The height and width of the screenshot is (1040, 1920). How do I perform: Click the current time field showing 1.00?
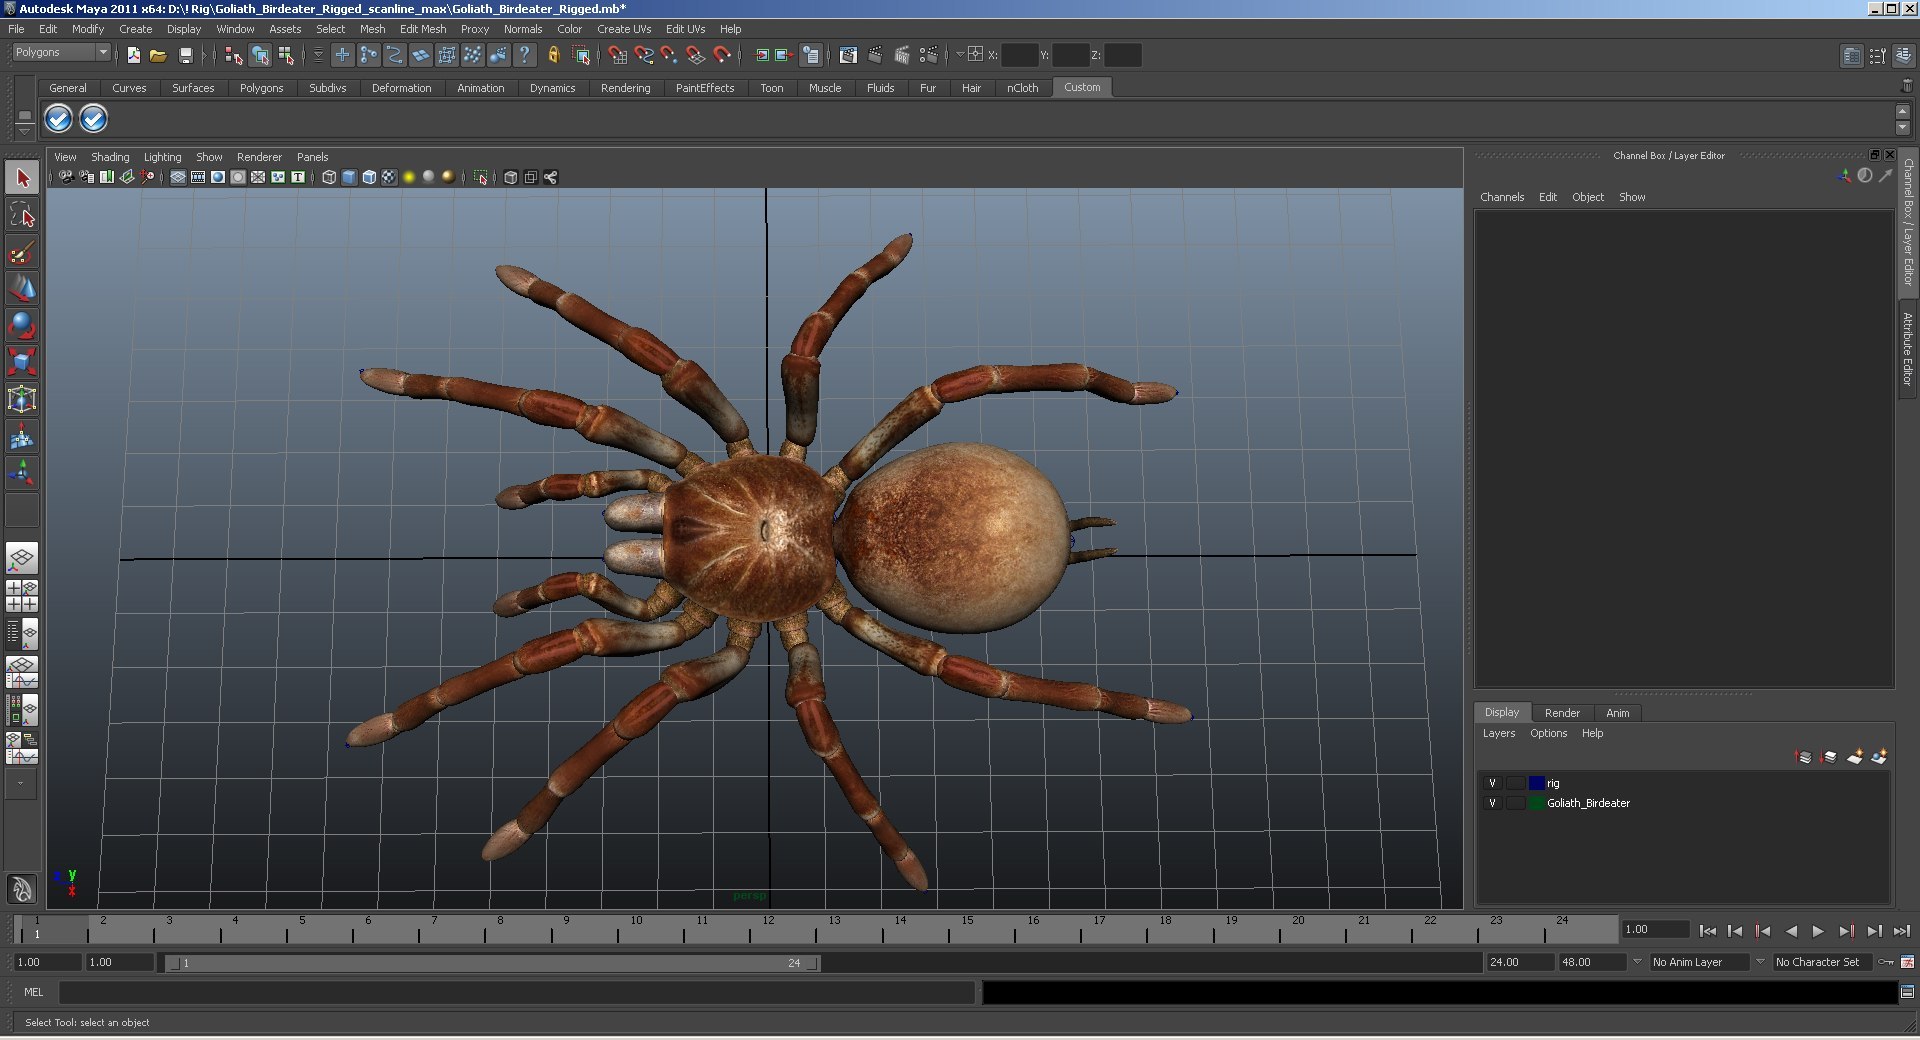pos(1655,930)
